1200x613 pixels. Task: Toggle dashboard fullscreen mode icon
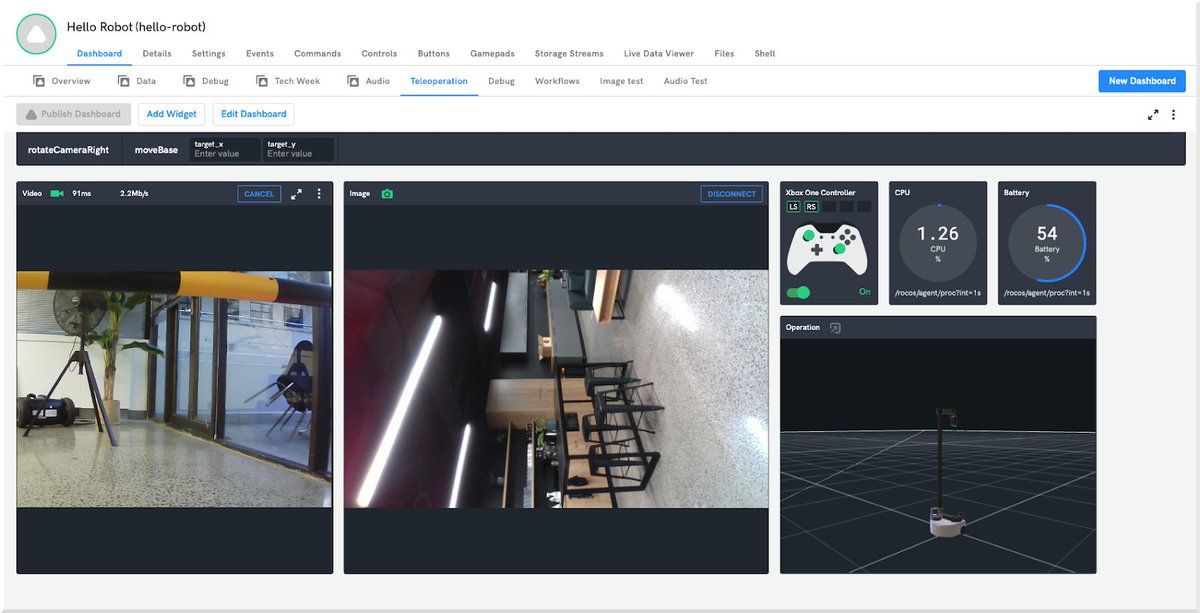1153,115
